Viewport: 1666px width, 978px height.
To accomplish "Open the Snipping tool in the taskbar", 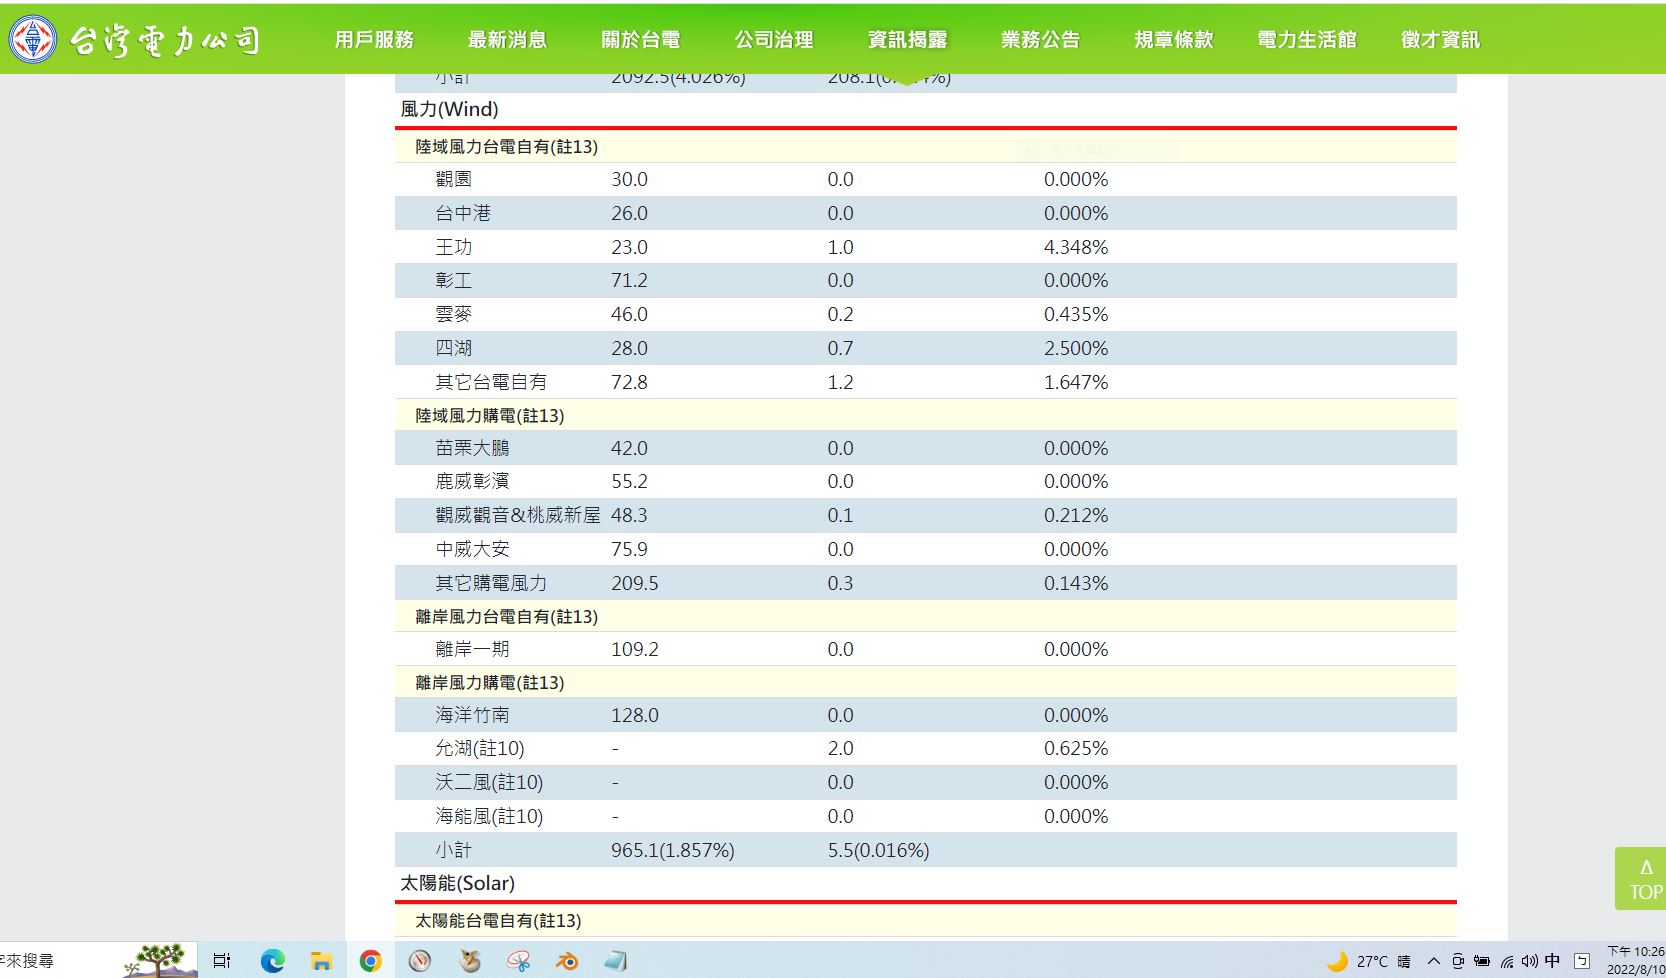I will (518, 961).
